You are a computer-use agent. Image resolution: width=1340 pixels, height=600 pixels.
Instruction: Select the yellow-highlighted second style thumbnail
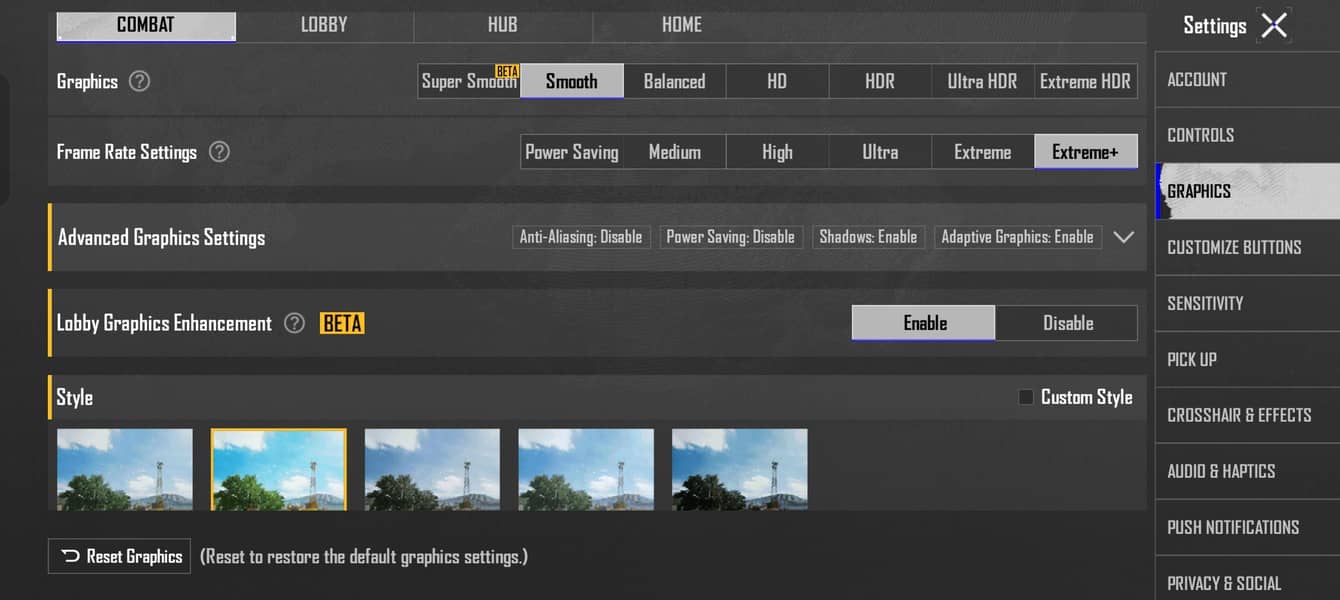point(279,469)
